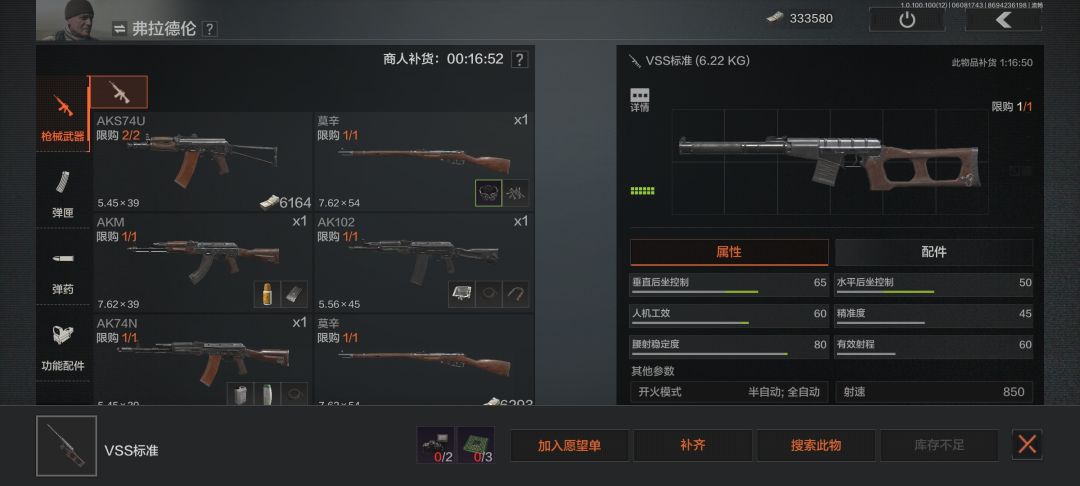The height and width of the screenshot is (486, 1080).
Task: Click the power icon button at top
Action: click(x=907, y=19)
